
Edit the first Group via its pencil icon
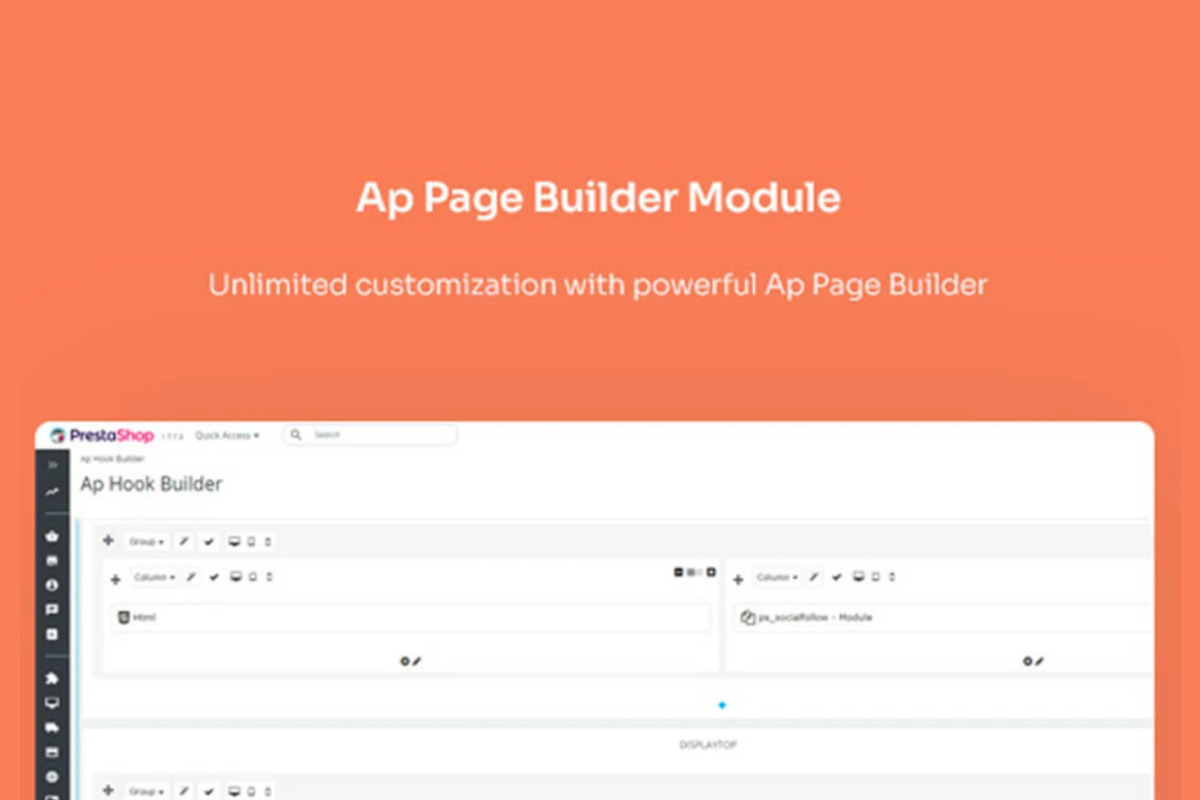(x=184, y=542)
